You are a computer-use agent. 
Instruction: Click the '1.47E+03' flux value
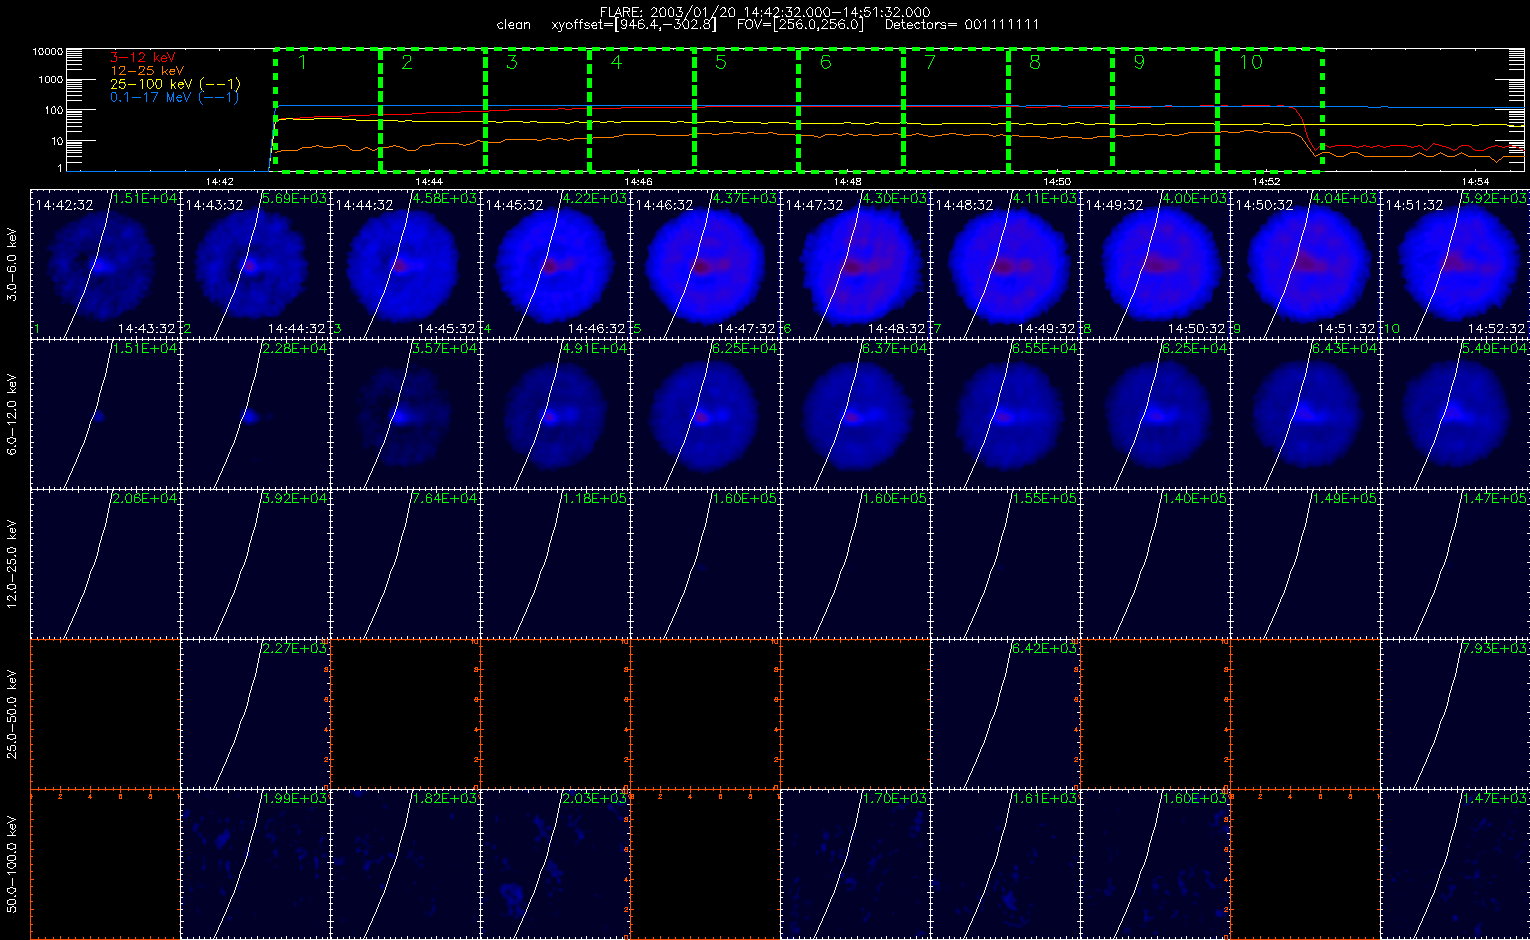pyautogui.click(x=1495, y=798)
